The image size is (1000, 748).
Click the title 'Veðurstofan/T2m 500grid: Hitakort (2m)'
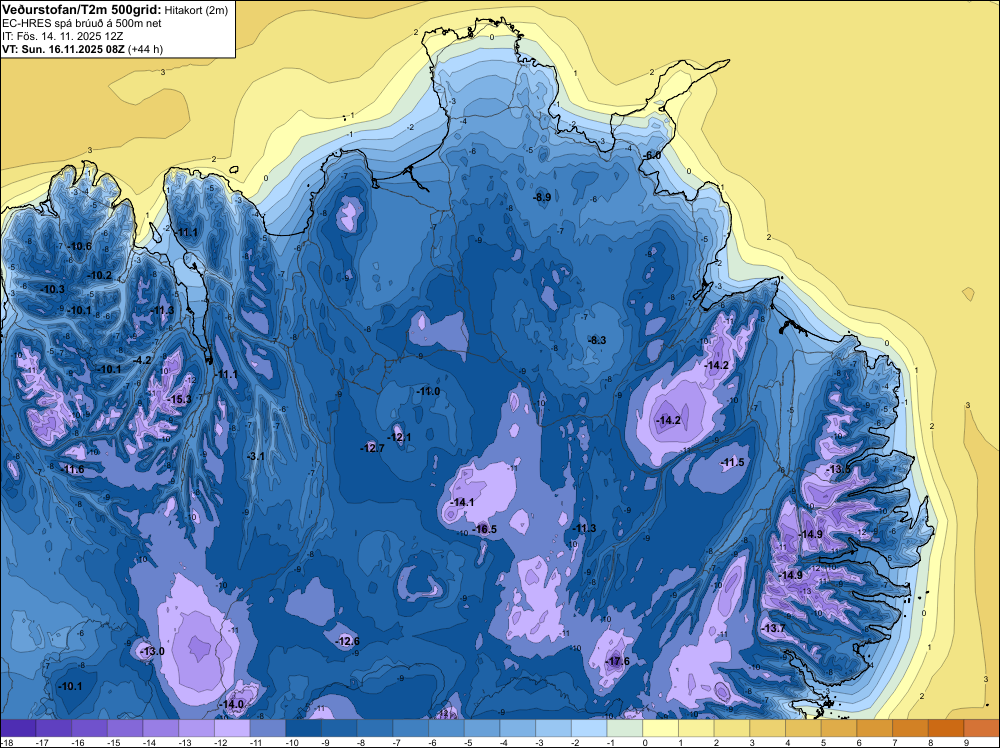(115, 10)
